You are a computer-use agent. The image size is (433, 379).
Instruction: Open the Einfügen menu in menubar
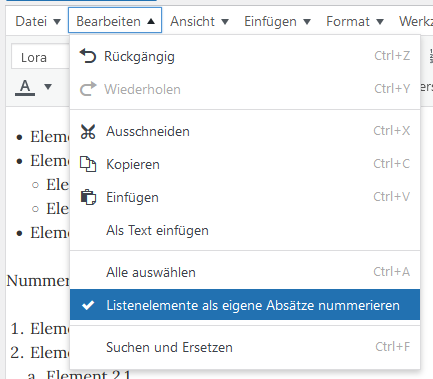point(277,21)
